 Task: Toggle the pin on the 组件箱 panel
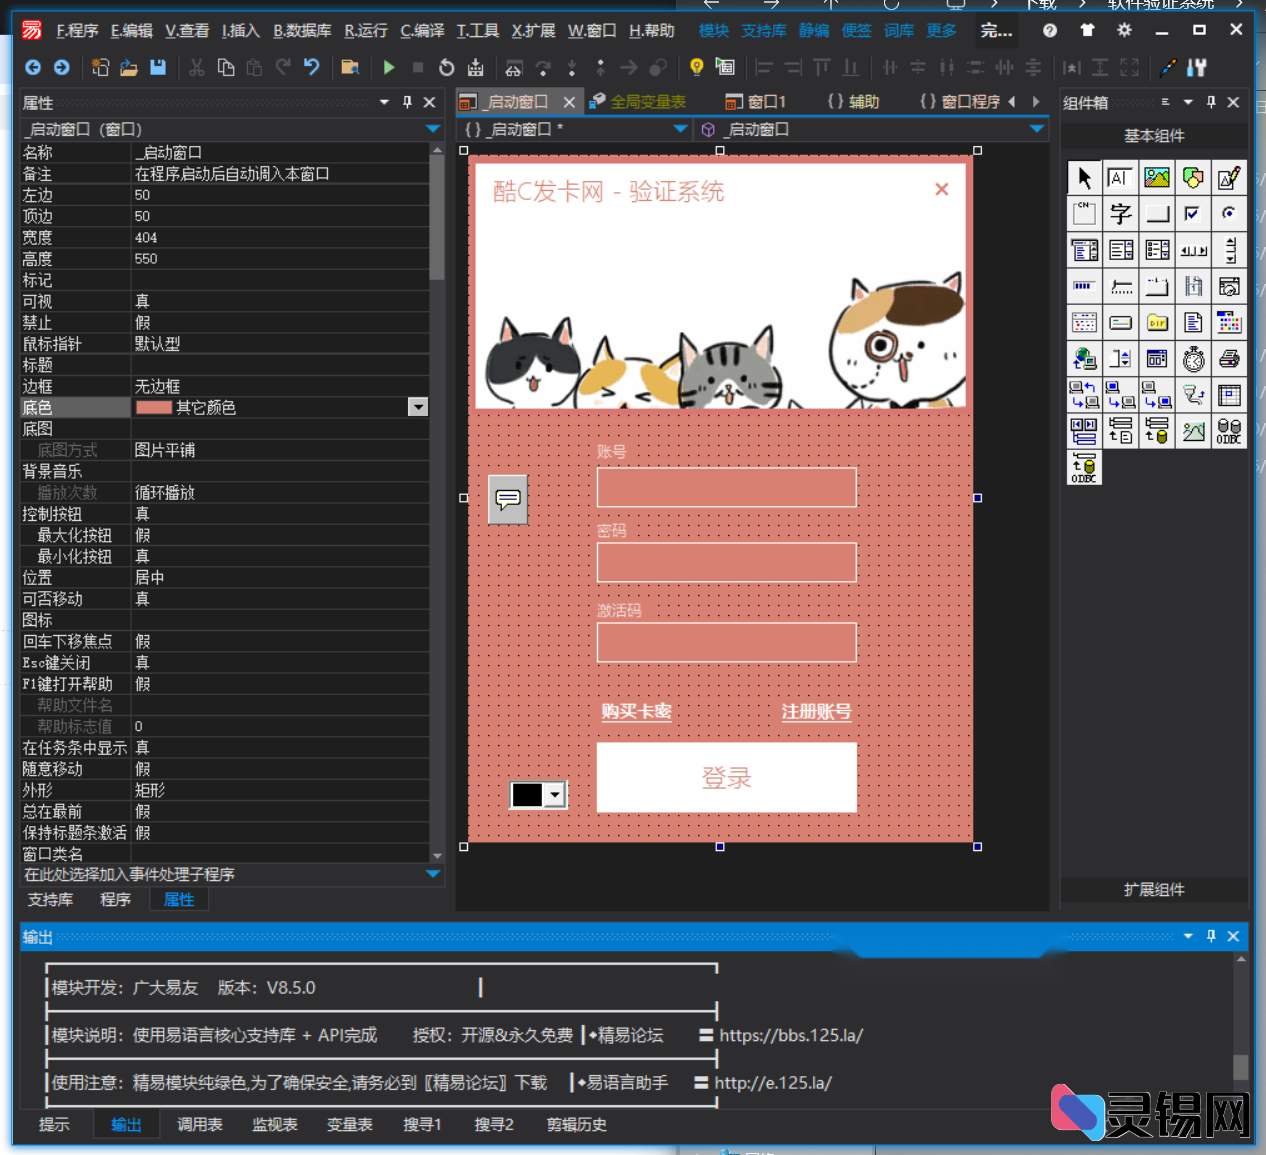[1211, 102]
